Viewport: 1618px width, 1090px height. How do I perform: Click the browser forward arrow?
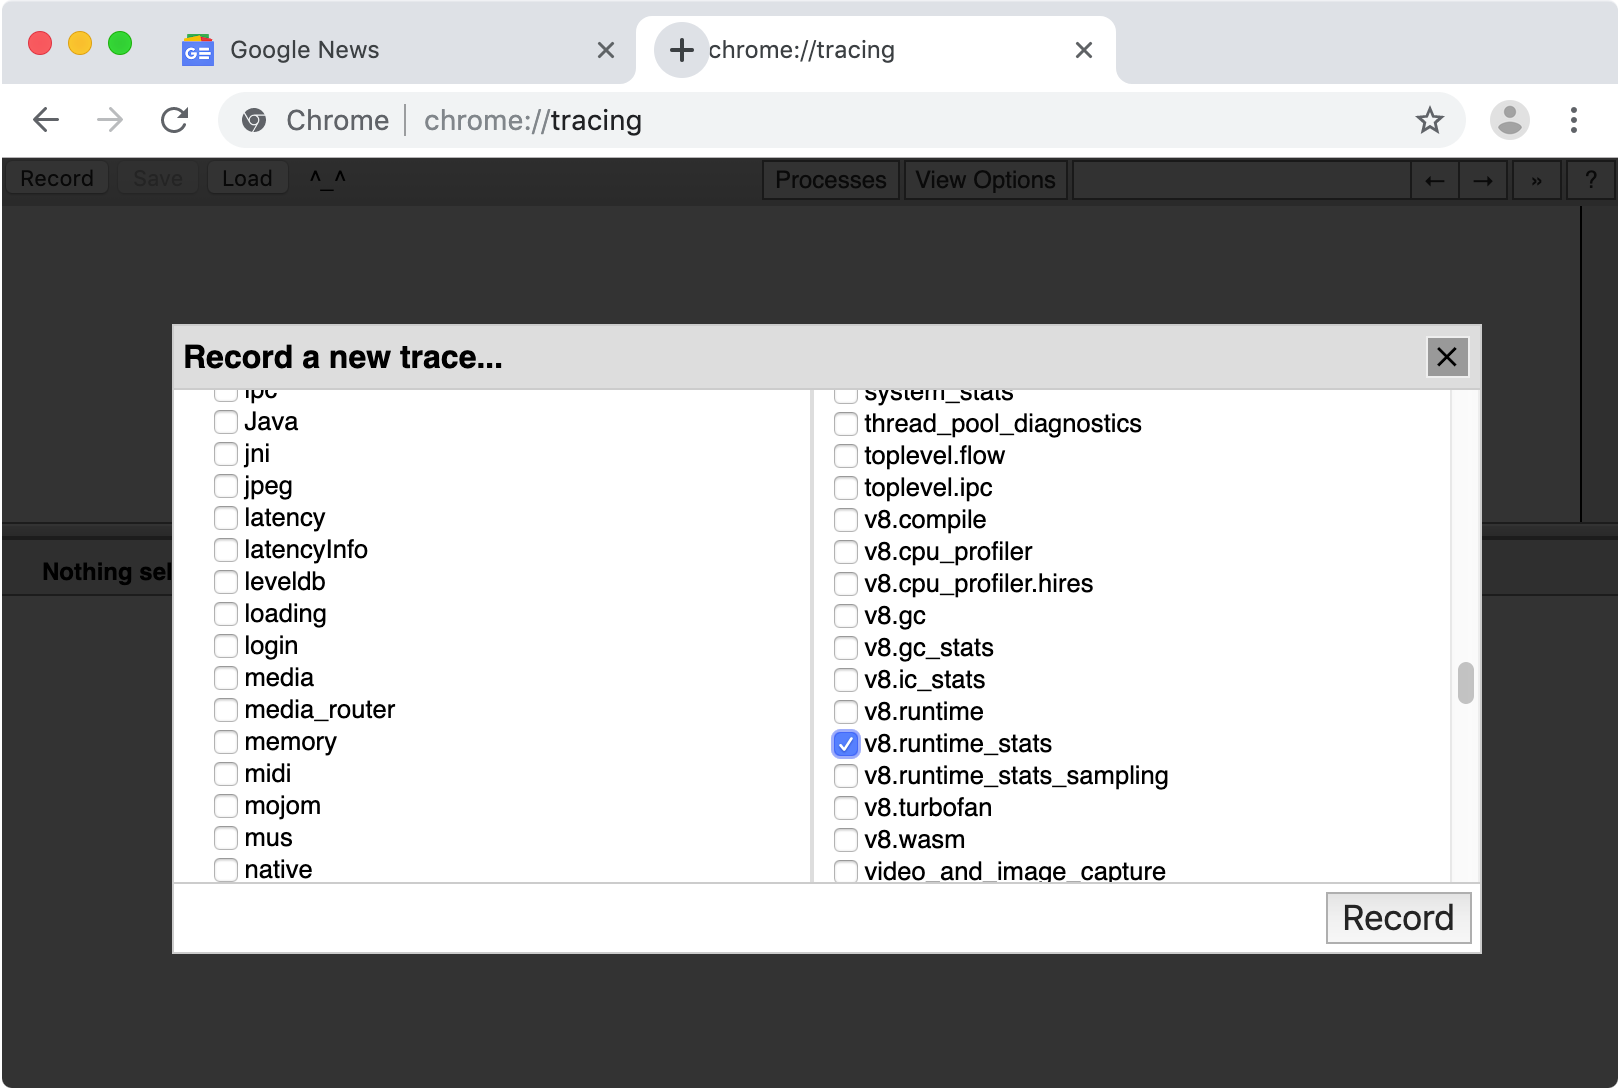tap(109, 120)
